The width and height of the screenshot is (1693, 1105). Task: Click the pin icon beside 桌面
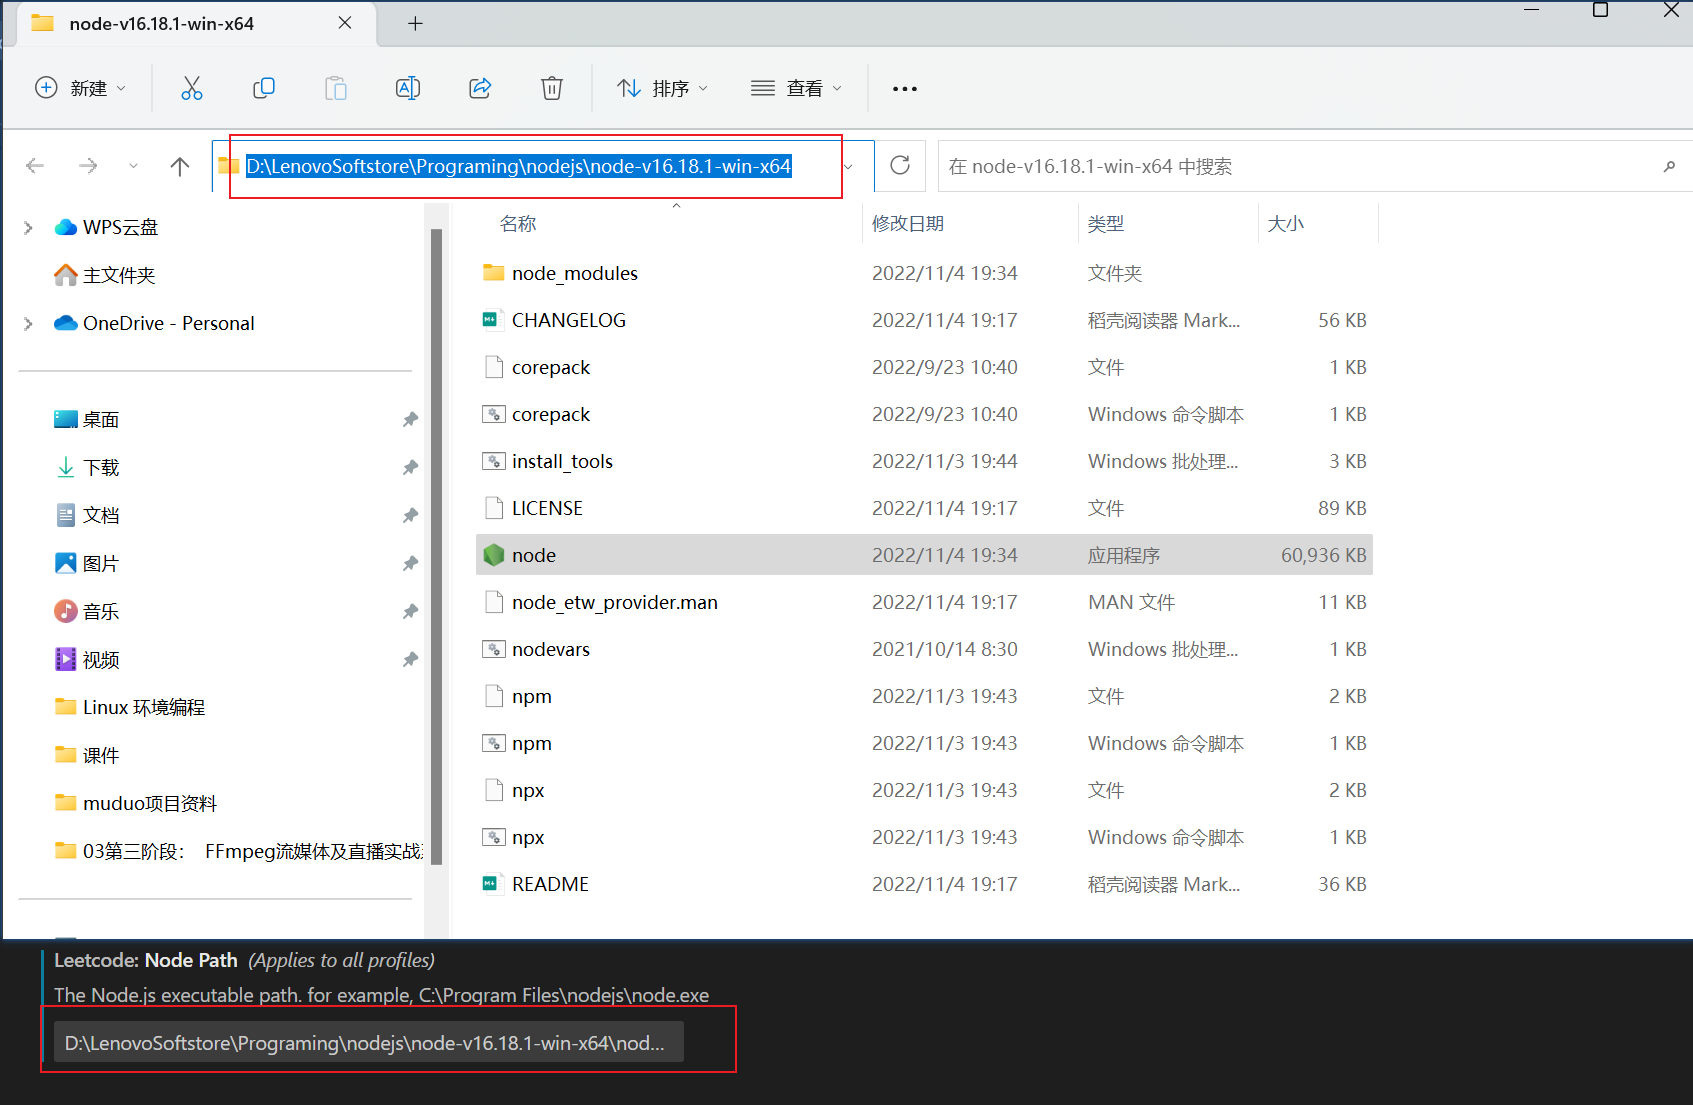coord(410,420)
